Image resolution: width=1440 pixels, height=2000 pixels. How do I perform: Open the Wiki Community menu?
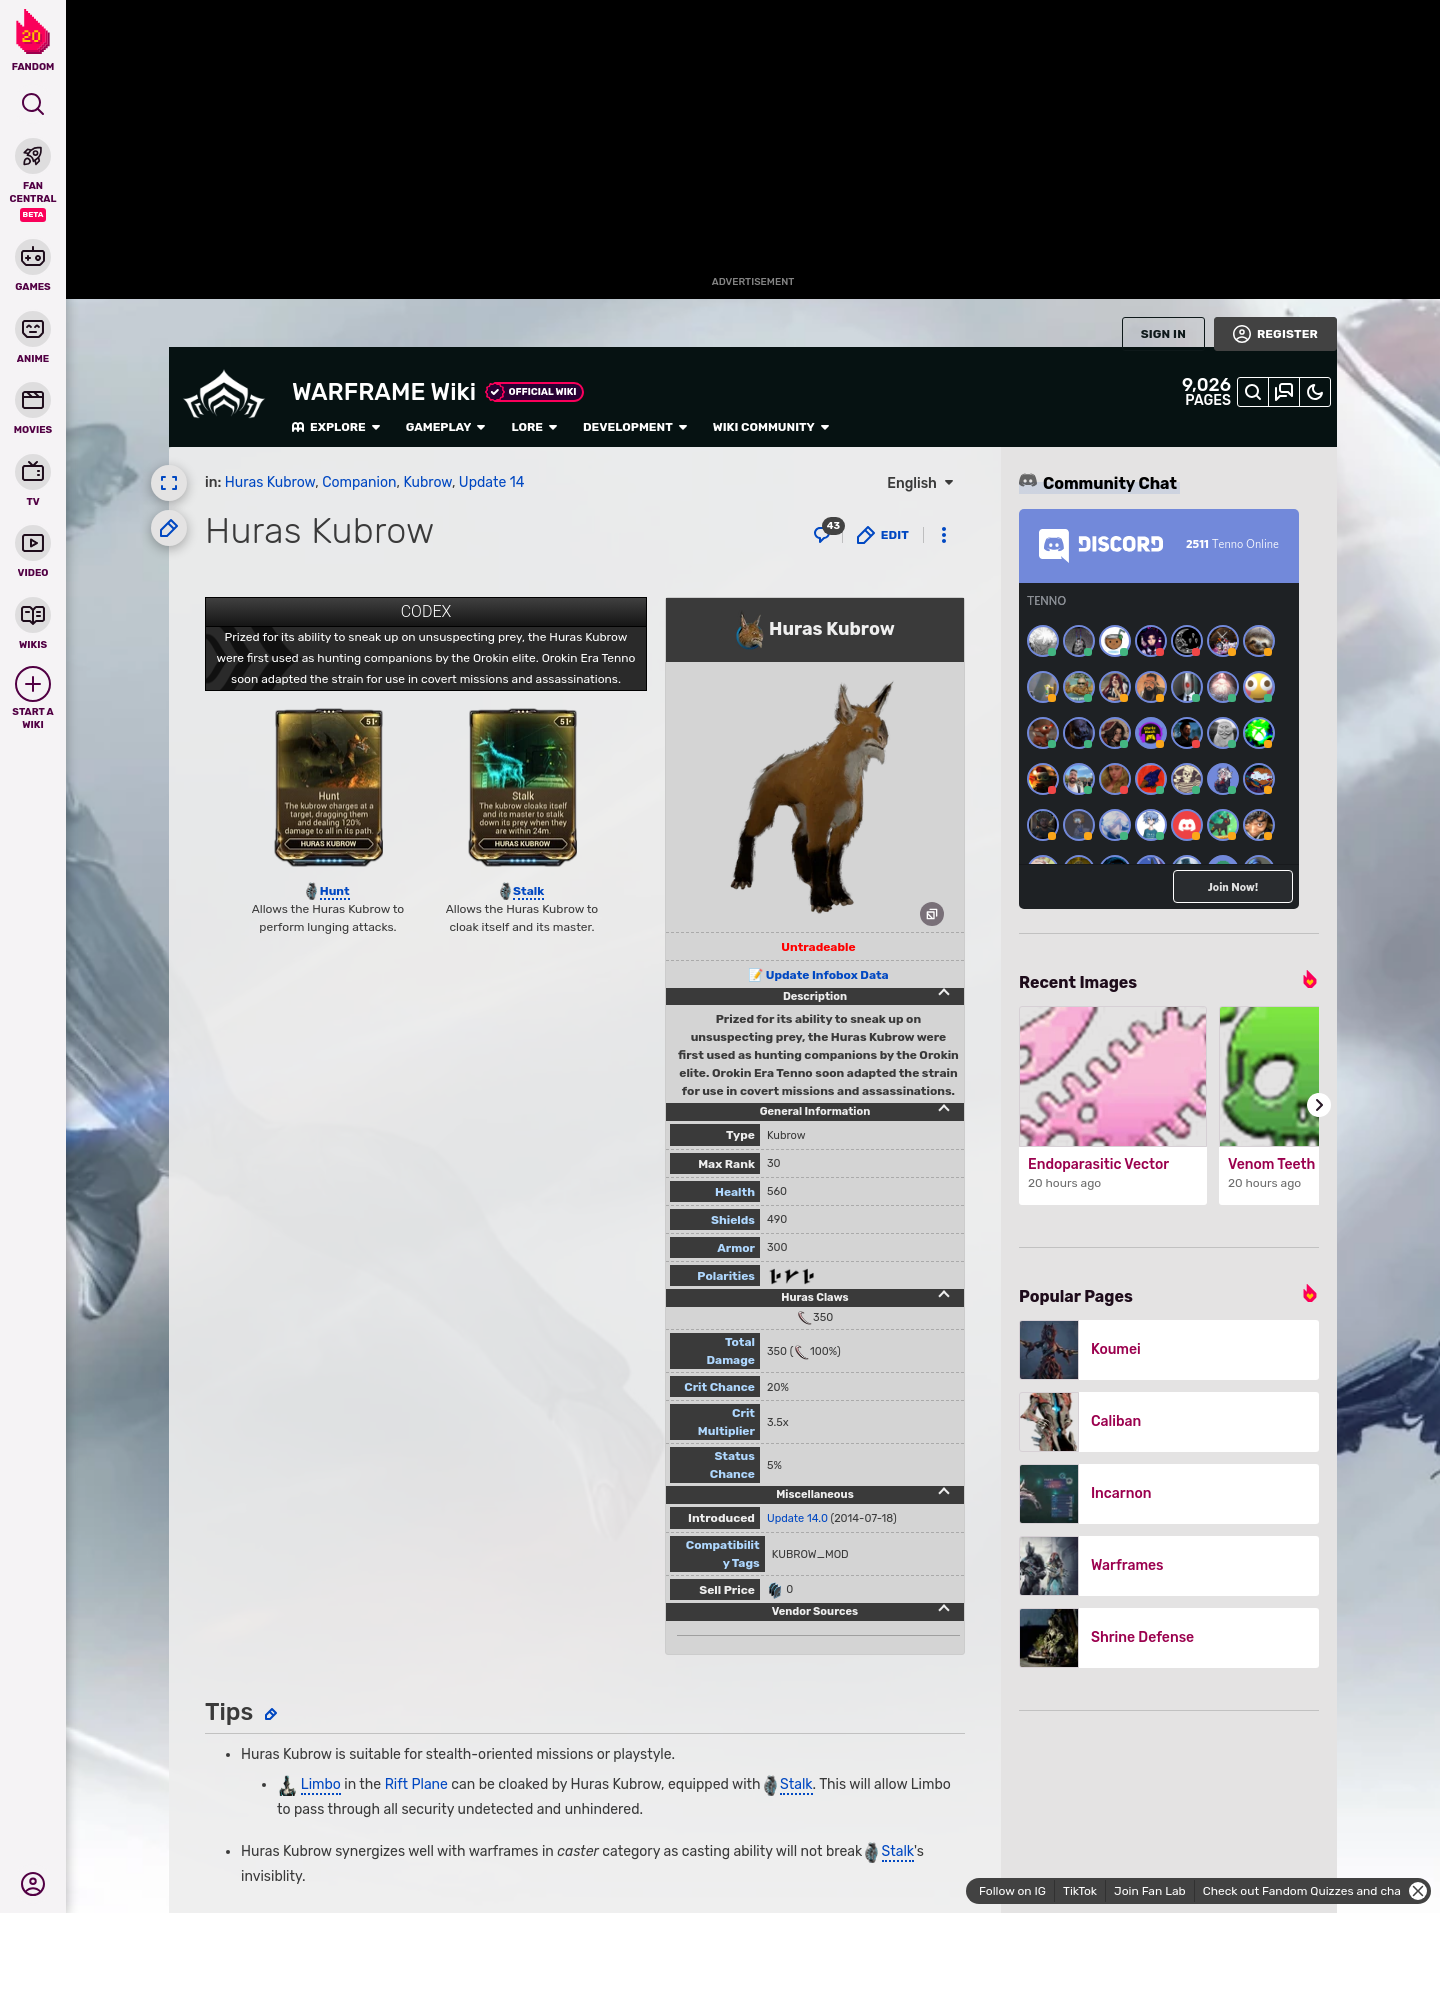771,427
